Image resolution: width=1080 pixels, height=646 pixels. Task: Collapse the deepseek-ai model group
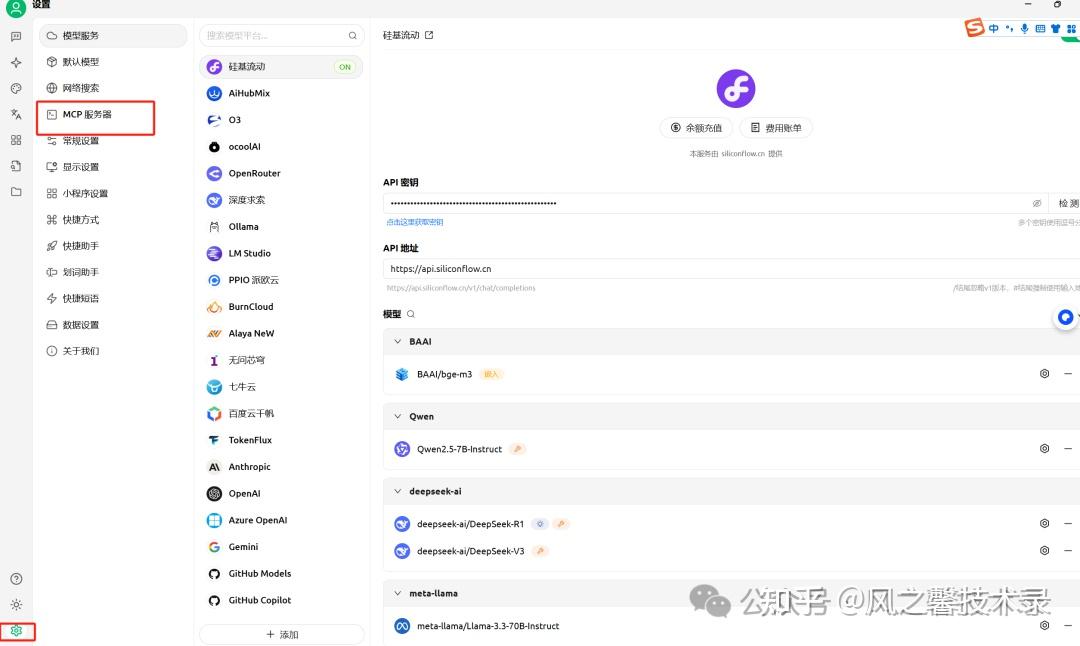[397, 492]
